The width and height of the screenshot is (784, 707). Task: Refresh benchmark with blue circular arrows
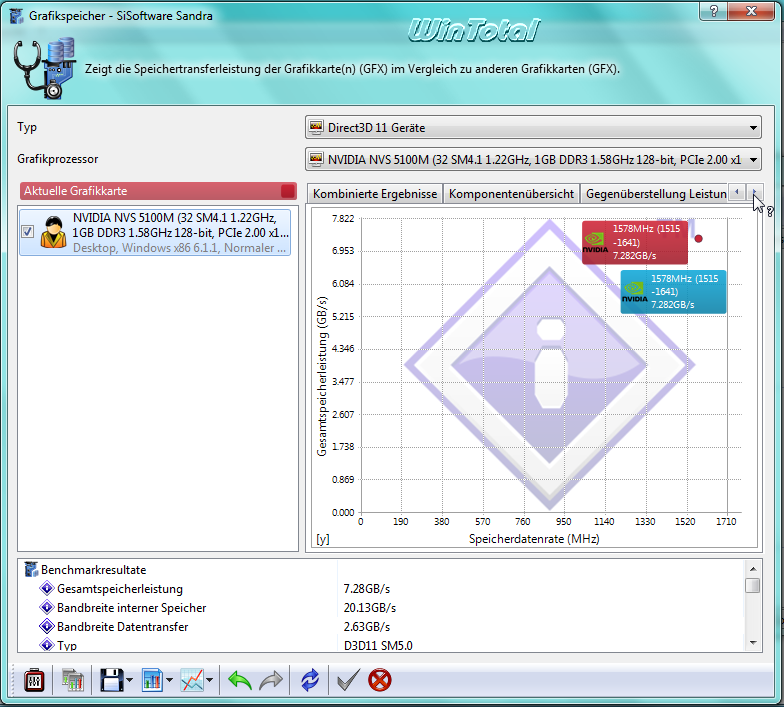[x=310, y=680]
